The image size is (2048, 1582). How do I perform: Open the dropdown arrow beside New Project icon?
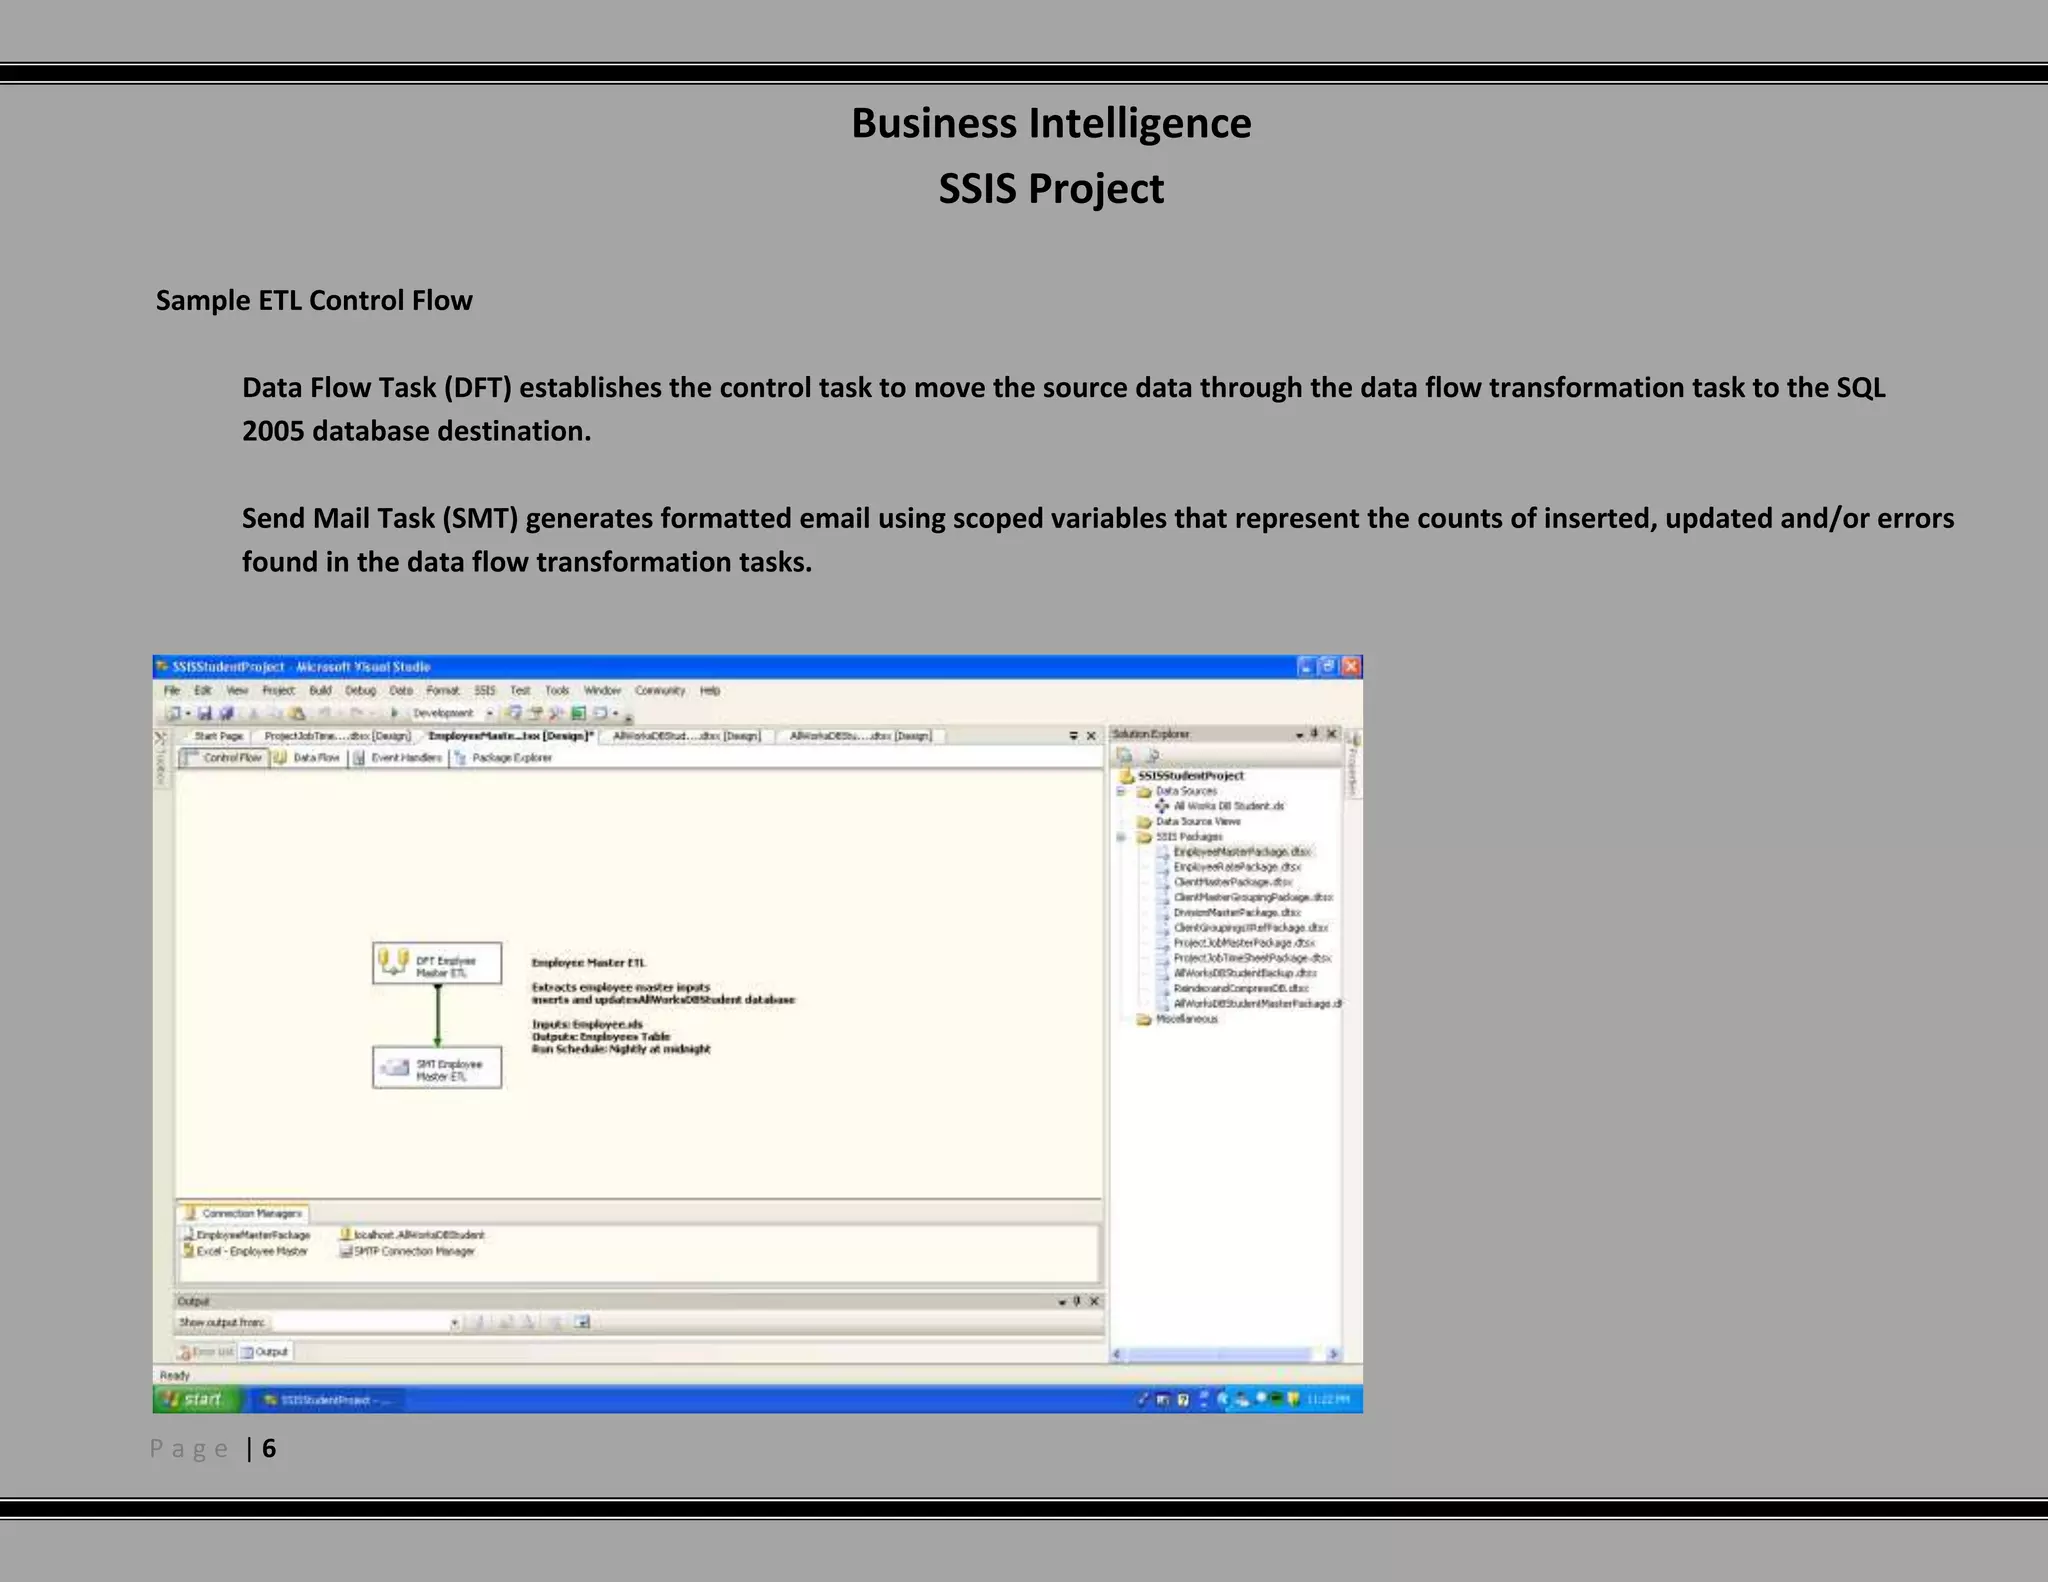tap(188, 713)
